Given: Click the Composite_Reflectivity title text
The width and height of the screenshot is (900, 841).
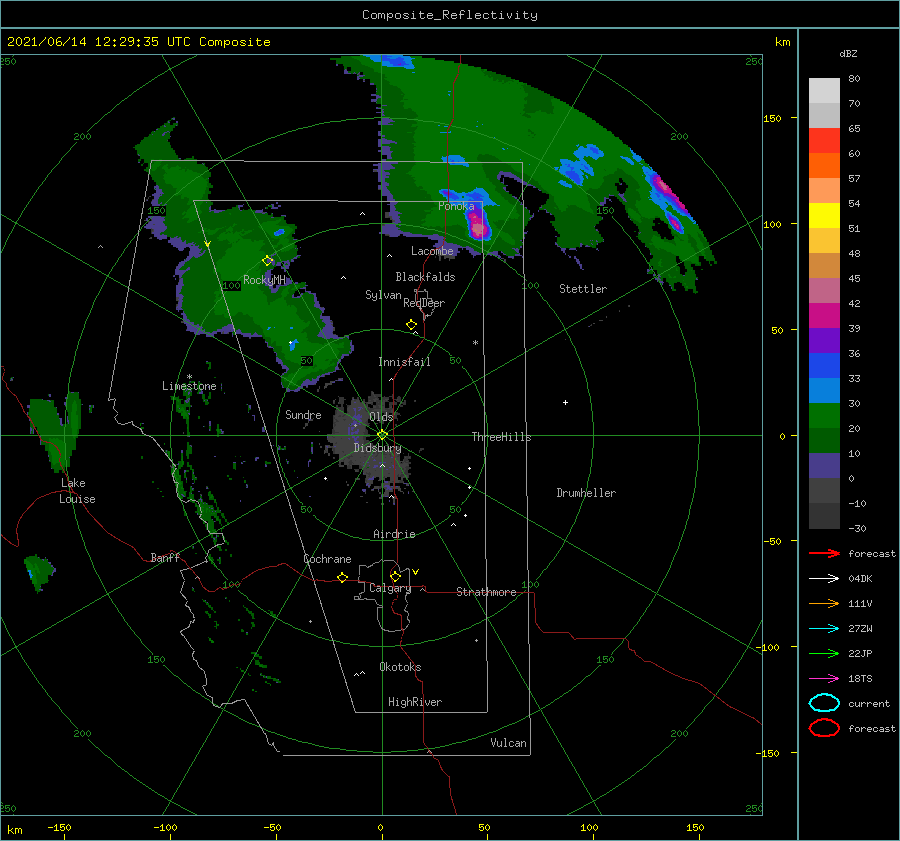Looking at the screenshot, I should pyautogui.click(x=450, y=14).
